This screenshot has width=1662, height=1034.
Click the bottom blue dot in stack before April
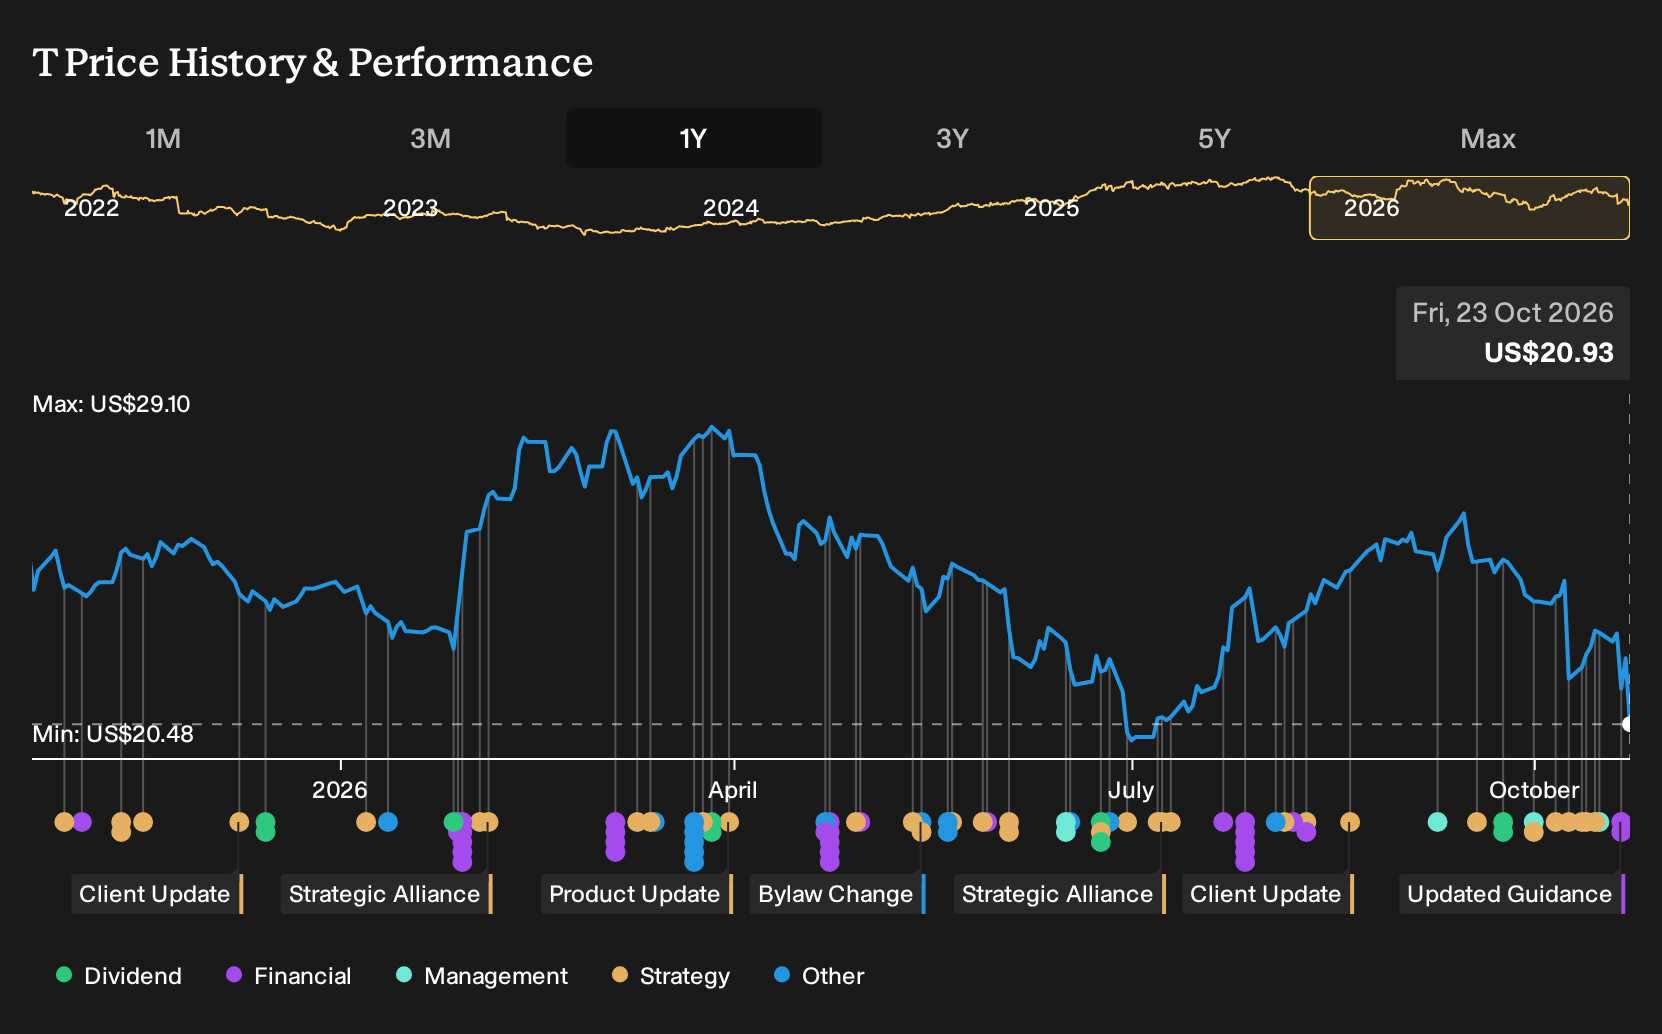pos(694,862)
